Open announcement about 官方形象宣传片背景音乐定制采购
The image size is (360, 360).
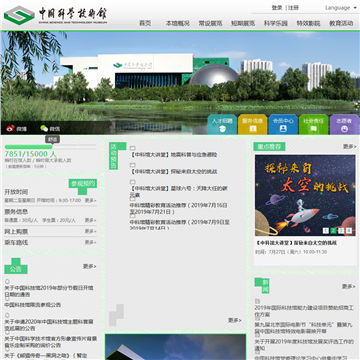click(51, 342)
